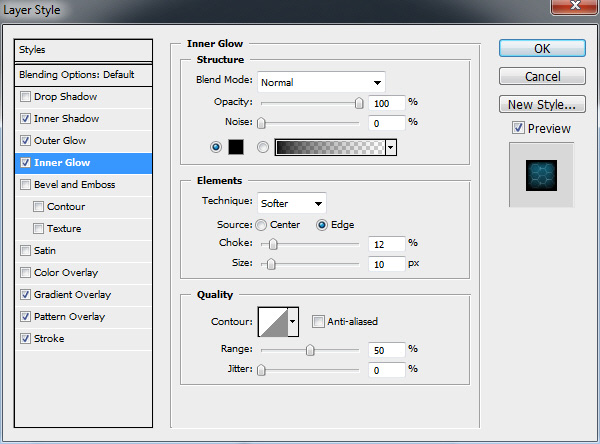Click the Choke slider handle
This screenshot has width=600, height=444.
273,244
